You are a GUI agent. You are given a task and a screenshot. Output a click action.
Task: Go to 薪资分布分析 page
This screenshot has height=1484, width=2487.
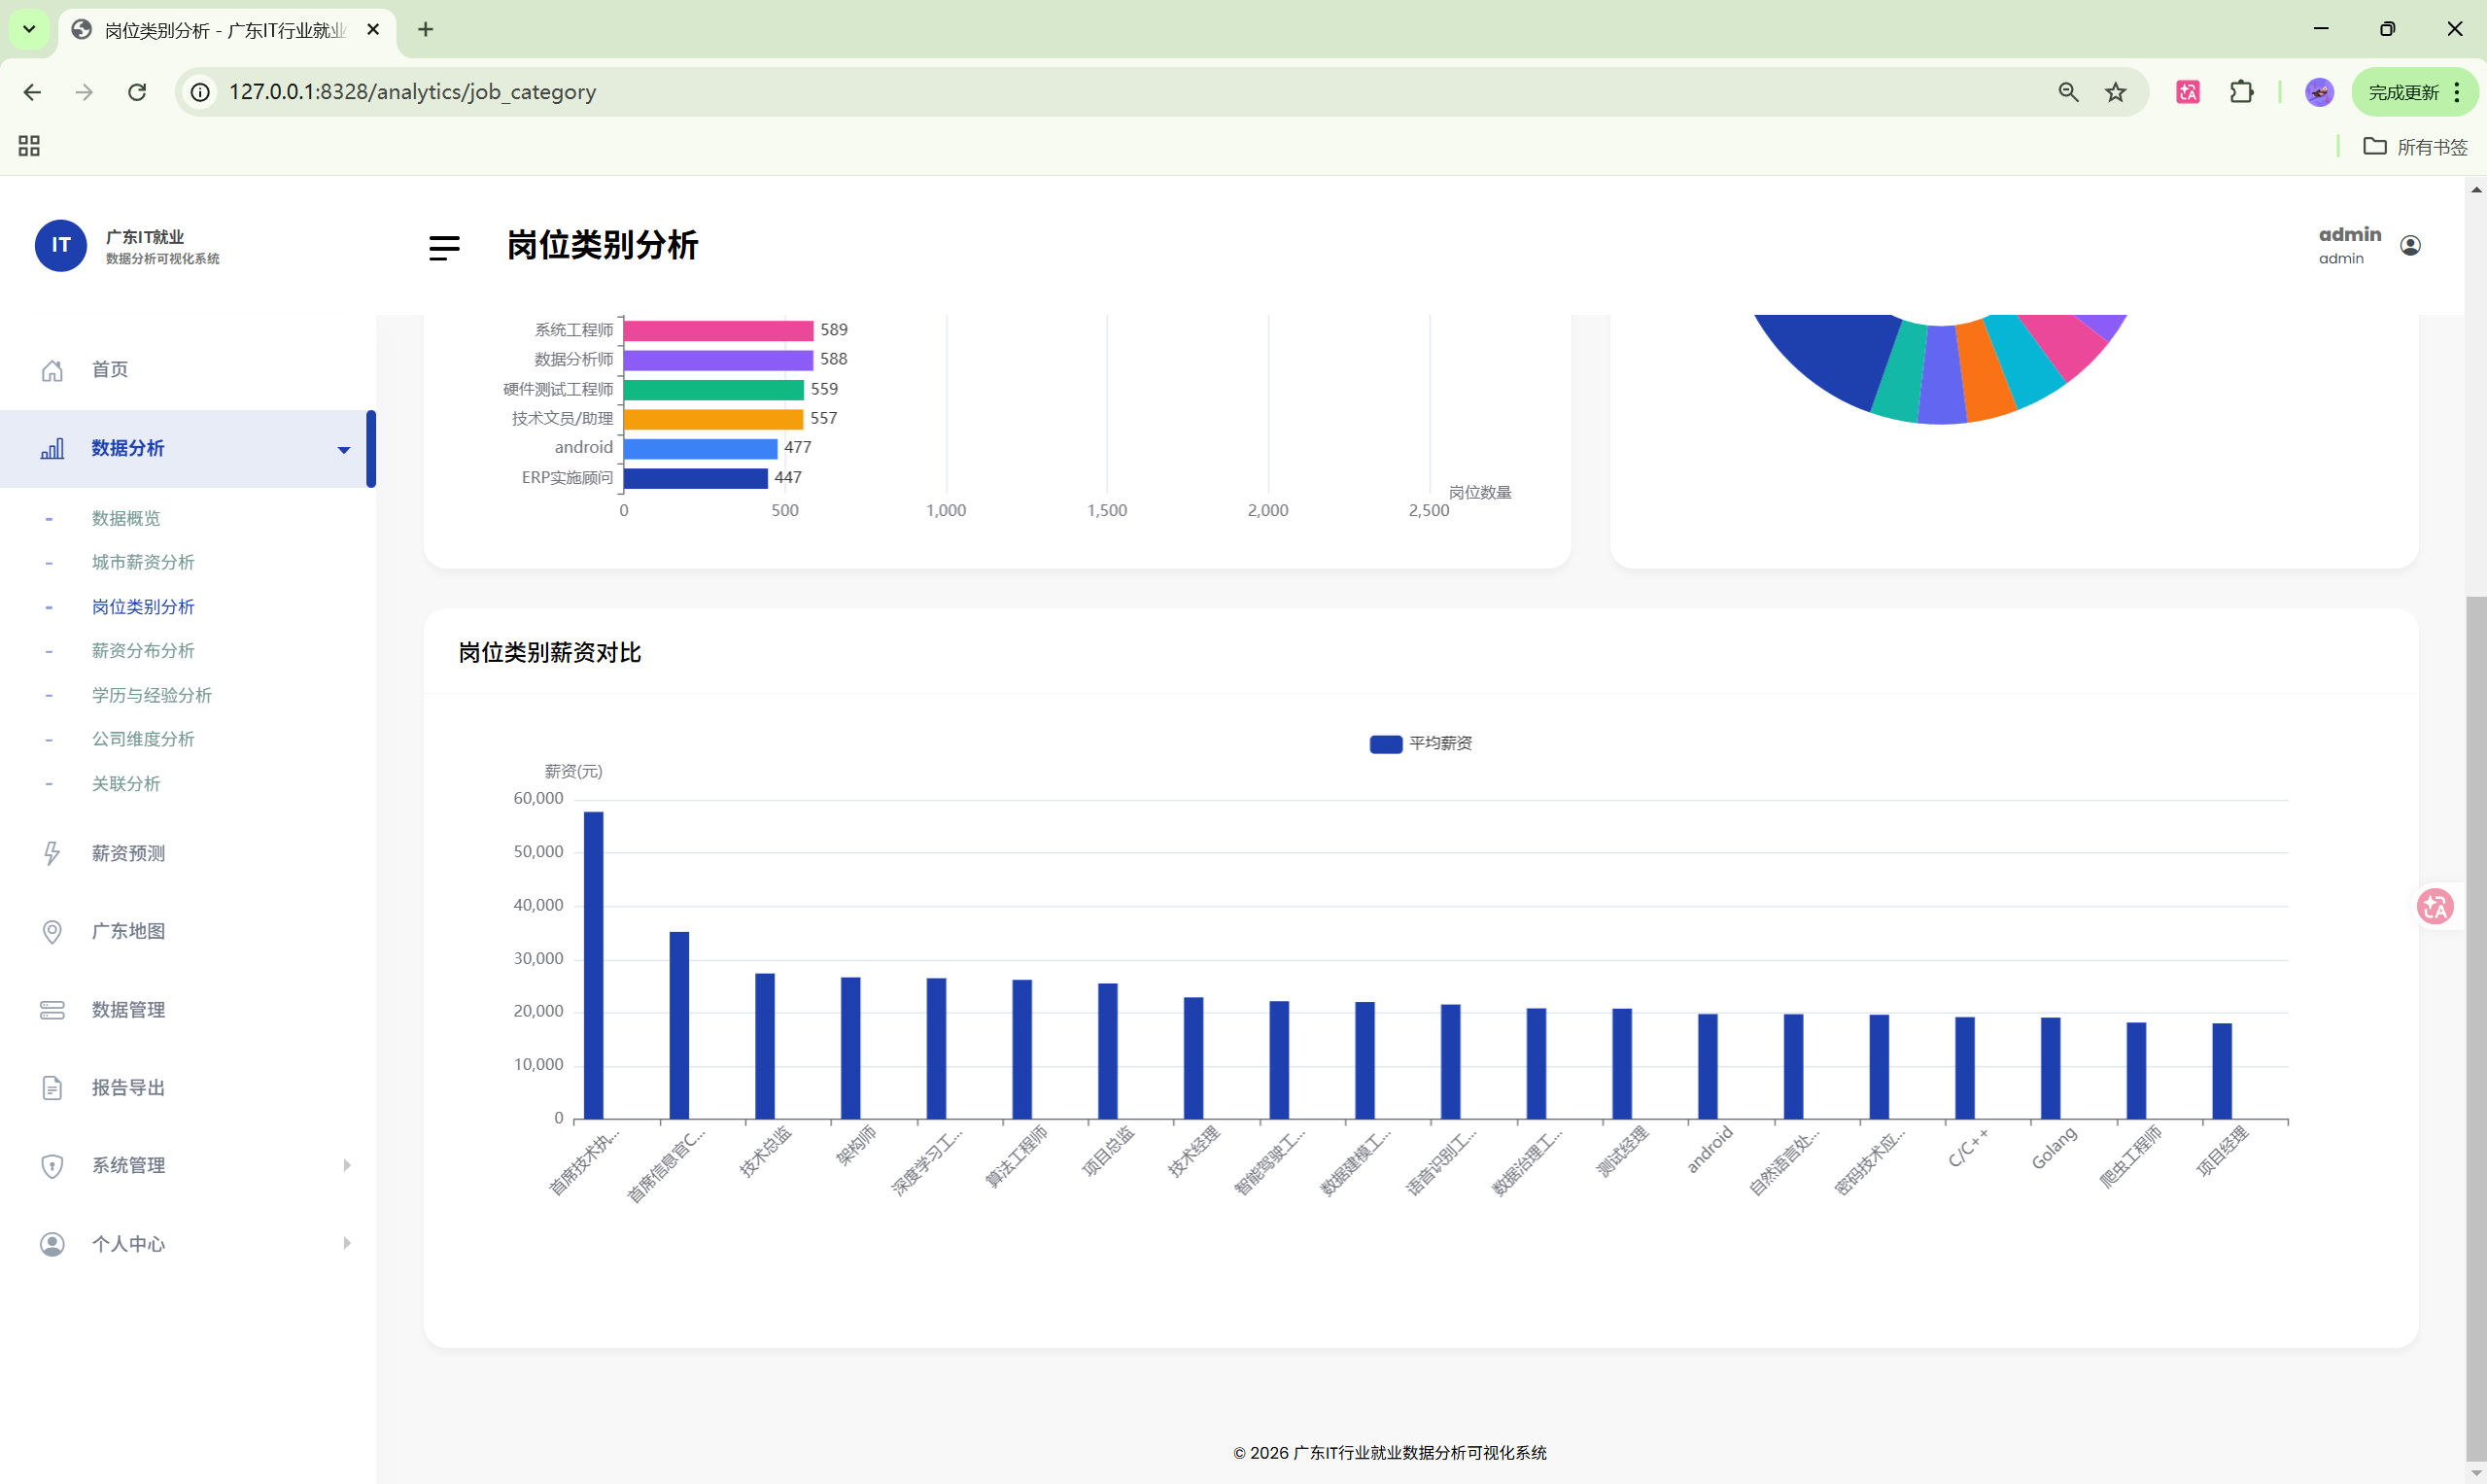(x=143, y=651)
